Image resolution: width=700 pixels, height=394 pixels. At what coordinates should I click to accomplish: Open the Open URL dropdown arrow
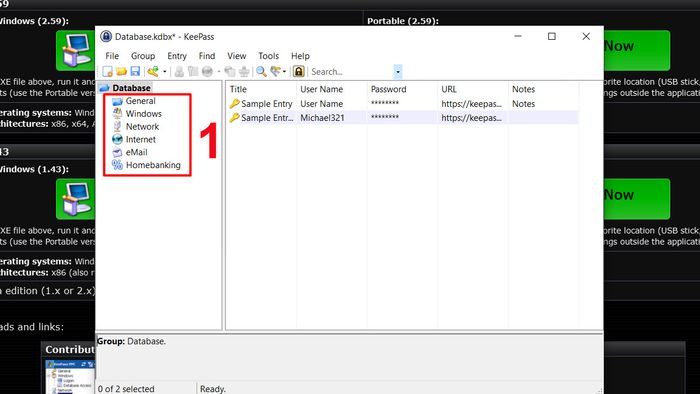tap(219, 71)
